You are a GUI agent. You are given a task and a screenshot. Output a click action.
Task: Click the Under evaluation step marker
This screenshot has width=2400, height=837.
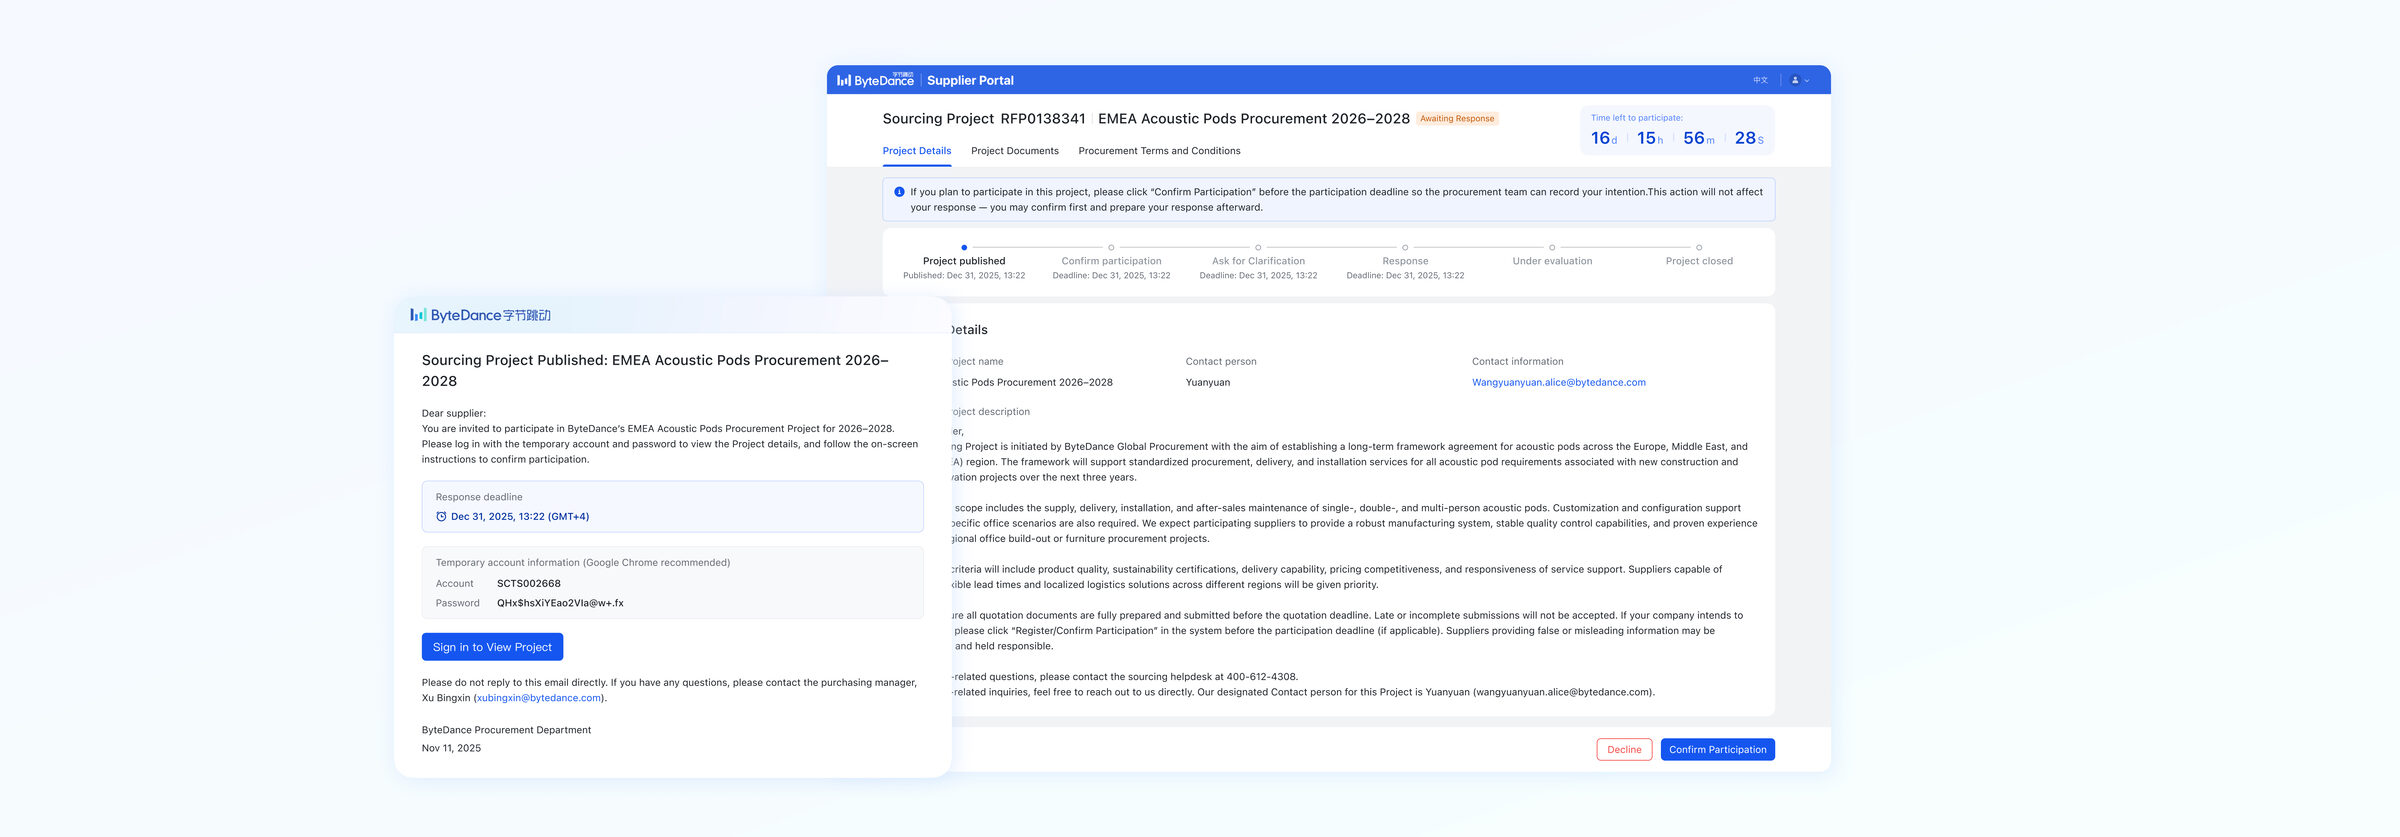point(1552,247)
